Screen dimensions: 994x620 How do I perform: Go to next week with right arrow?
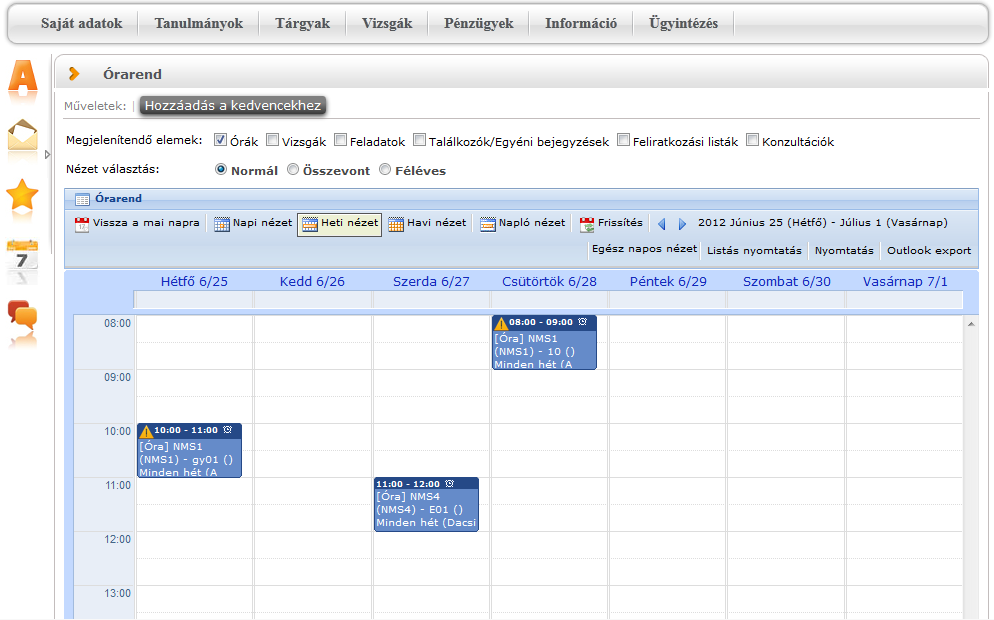coord(682,224)
